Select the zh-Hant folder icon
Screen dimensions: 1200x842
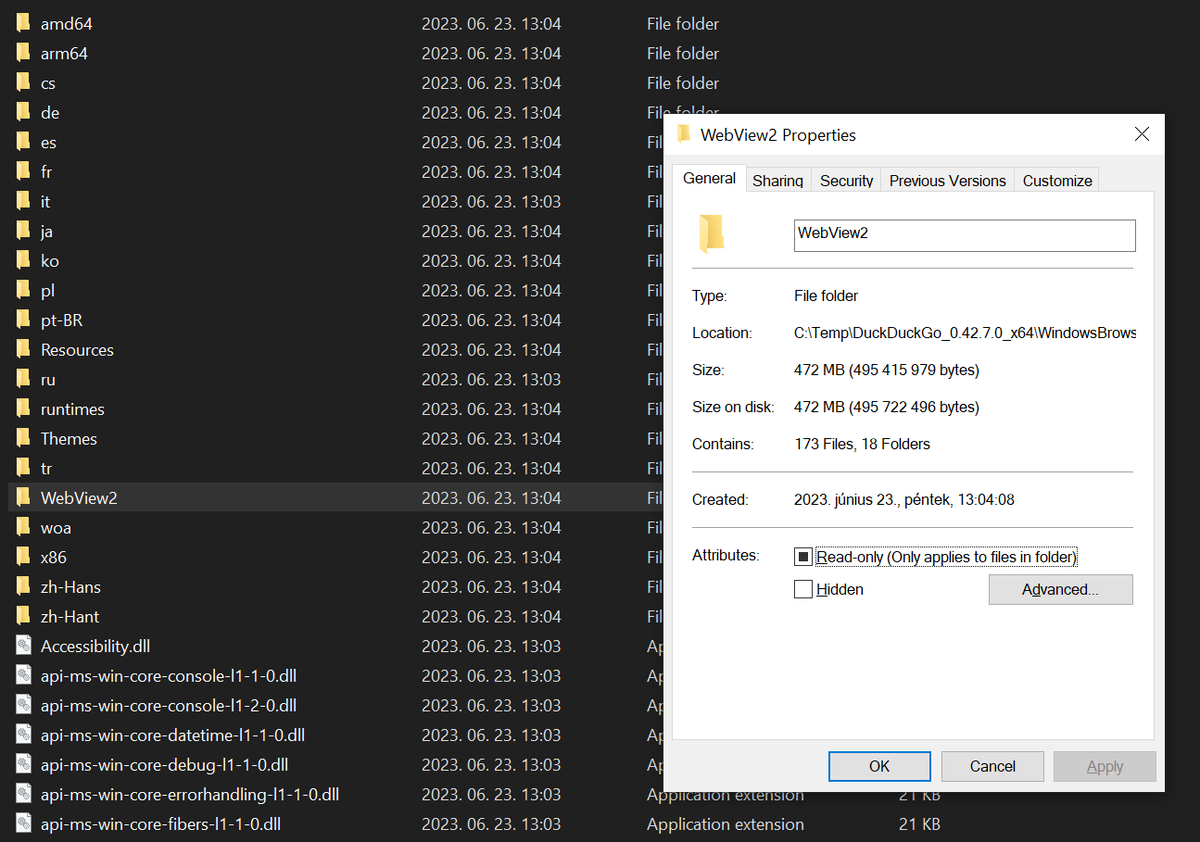click(24, 616)
